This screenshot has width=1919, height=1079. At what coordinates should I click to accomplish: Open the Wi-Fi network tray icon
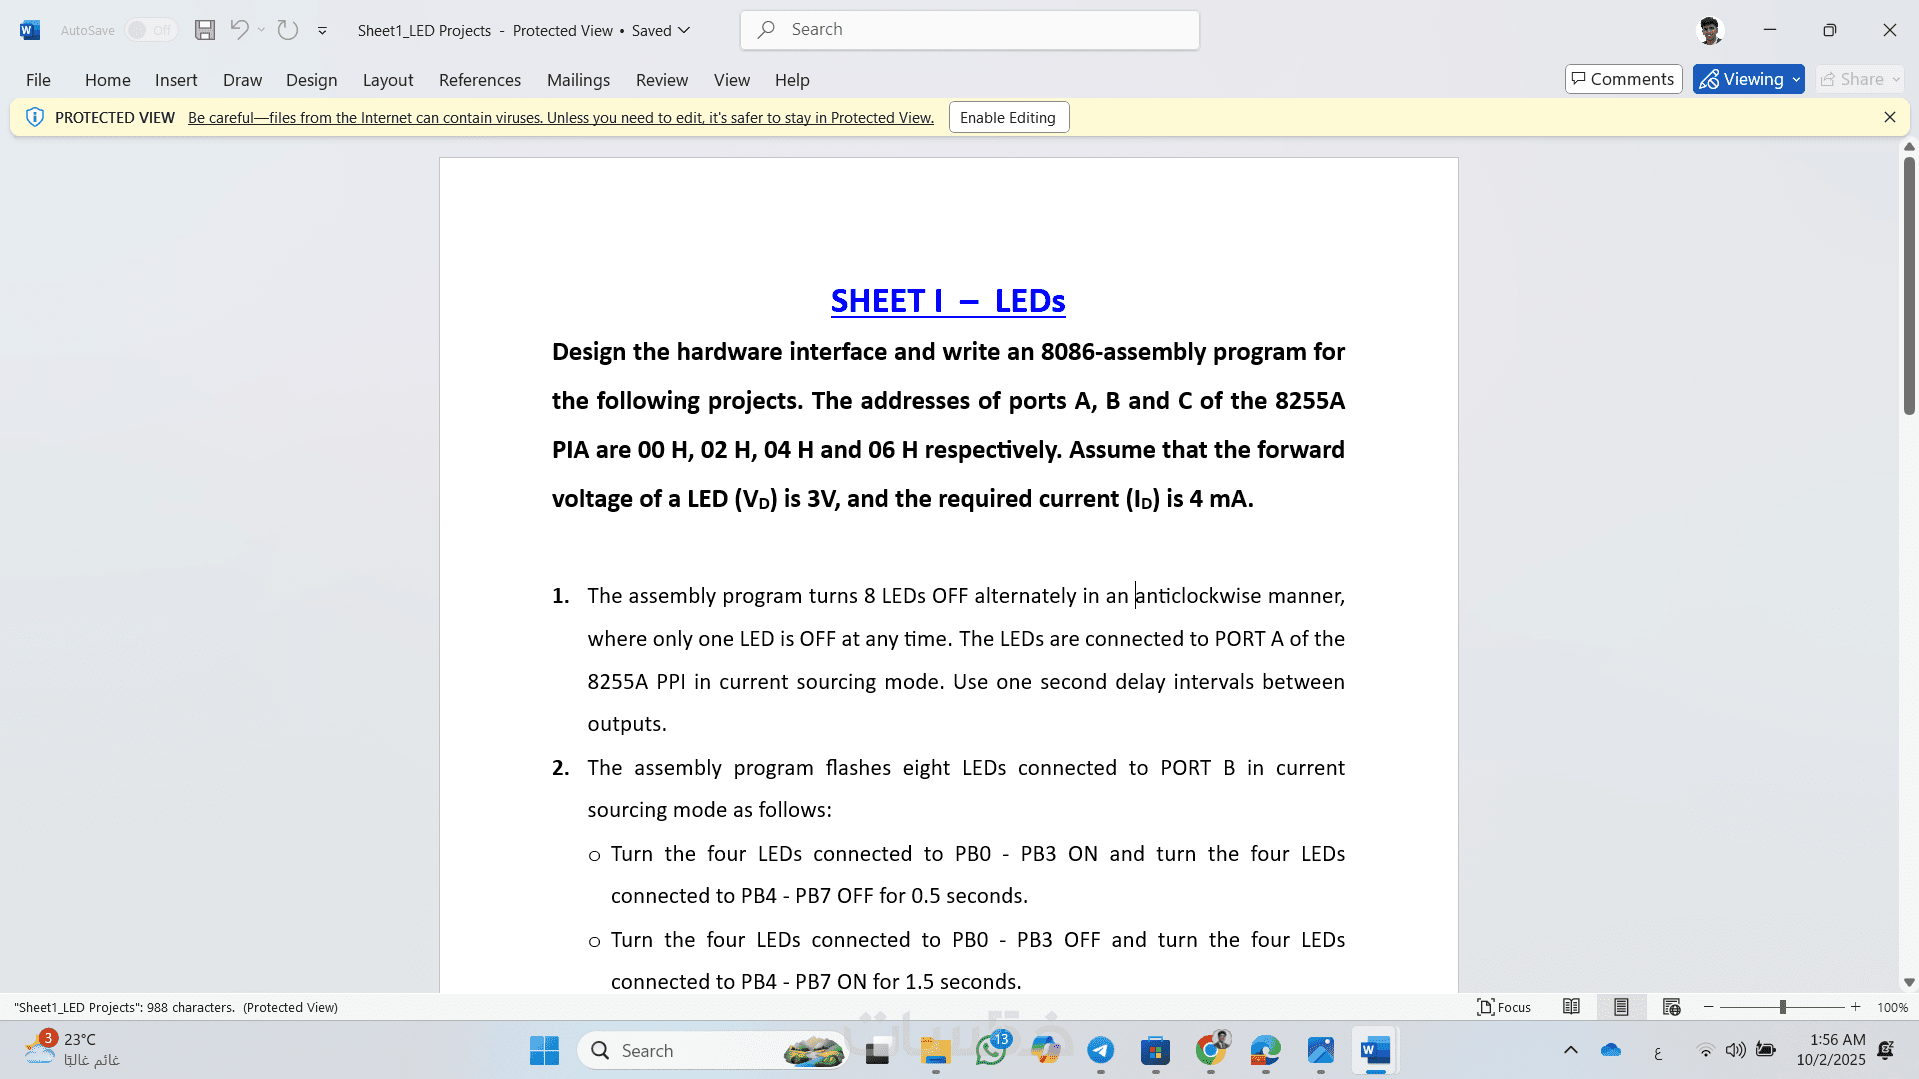coord(1706,1050)
